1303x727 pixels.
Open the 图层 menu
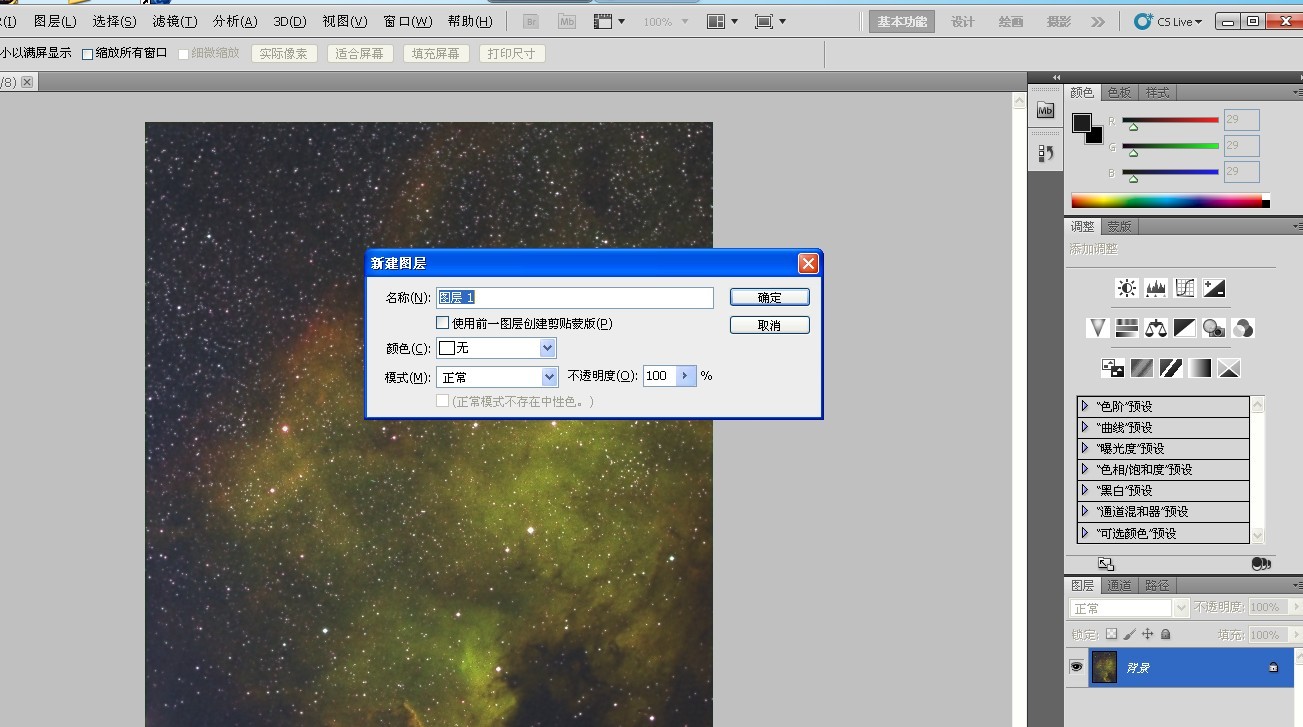pyautogui.click(x=55, y=21)
